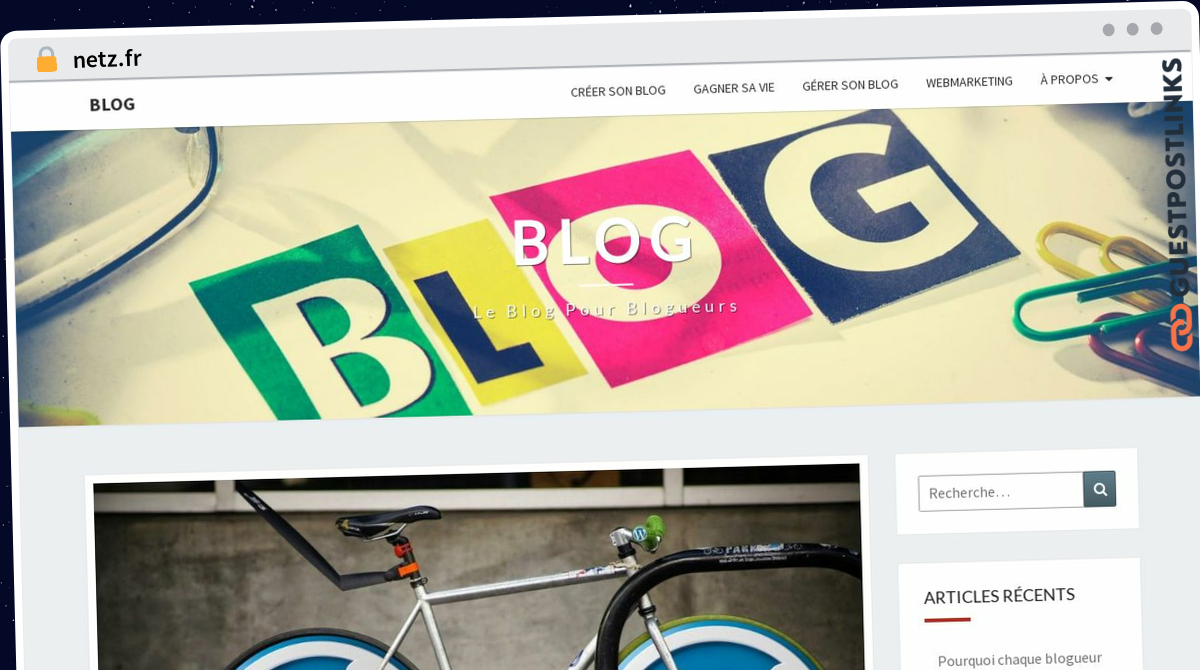The image size is (1200, 670).
Task: Open the Pourquoi chaque blogueur article link
Action: click(x=1020, y=659)
